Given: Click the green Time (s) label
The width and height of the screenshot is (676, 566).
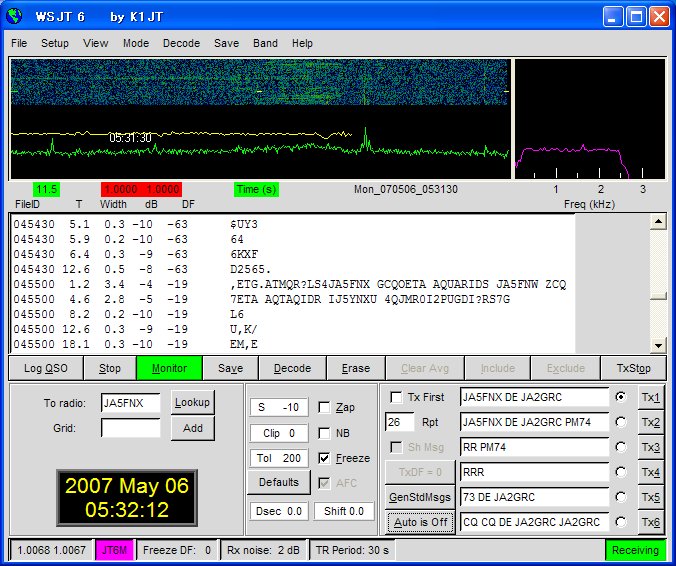Looking at the screenshot, I should (257, 189).
